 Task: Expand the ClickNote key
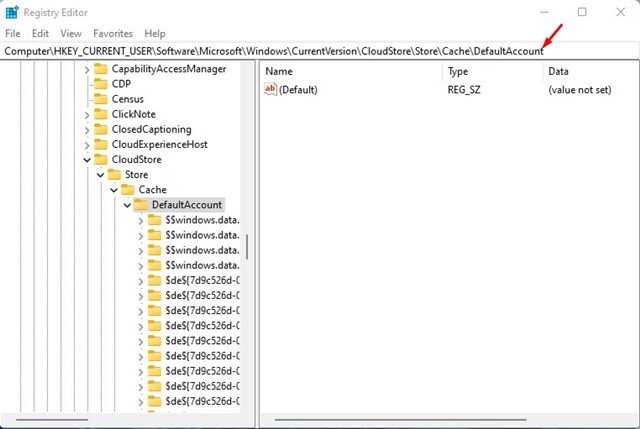87,115
